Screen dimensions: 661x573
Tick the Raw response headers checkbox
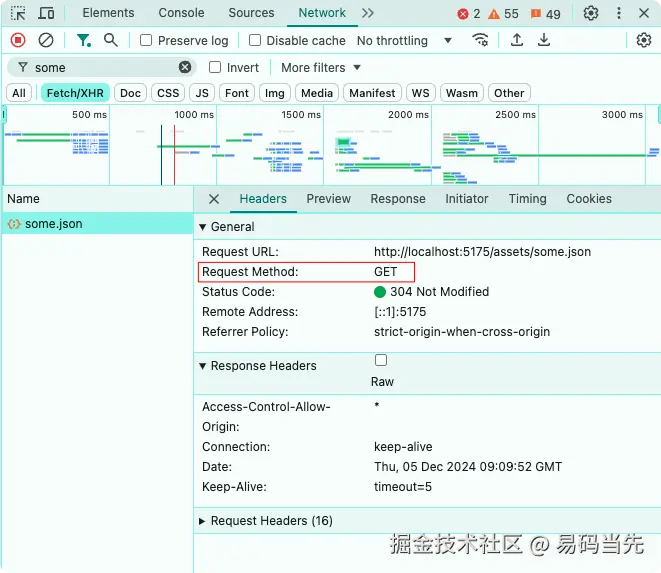tap(381, 360)
